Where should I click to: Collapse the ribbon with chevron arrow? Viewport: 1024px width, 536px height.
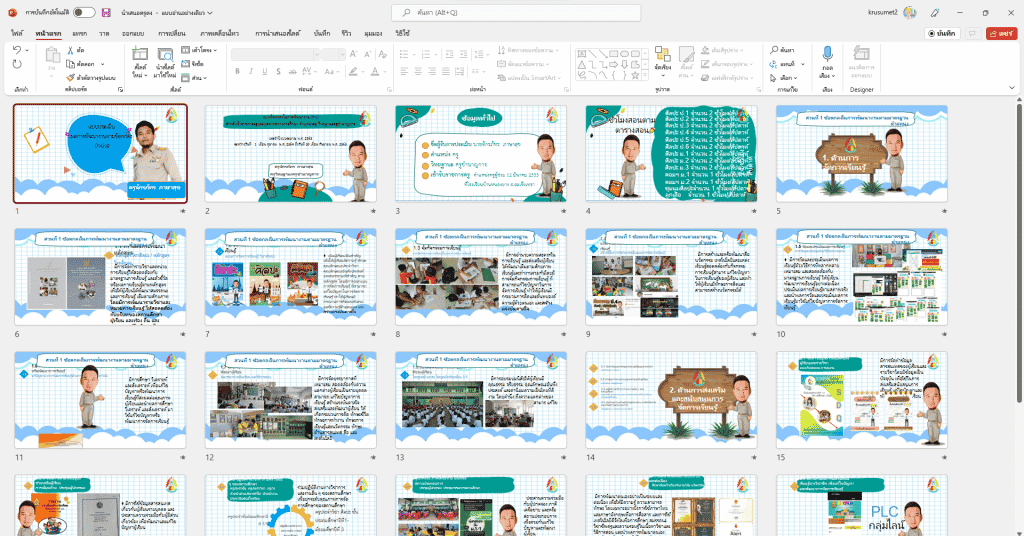pos(1012,89)
